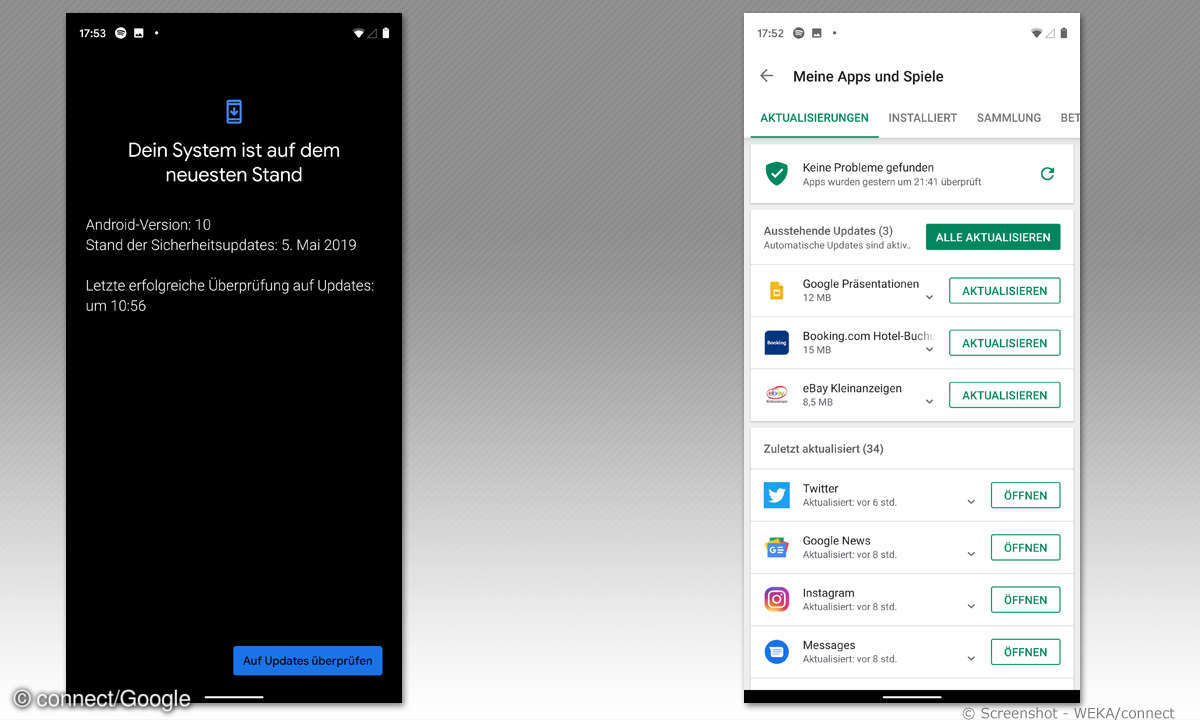
Task: Tap Stand der Sicherheitsupdates: 5. Mai 2019
Action: (221, 245)
